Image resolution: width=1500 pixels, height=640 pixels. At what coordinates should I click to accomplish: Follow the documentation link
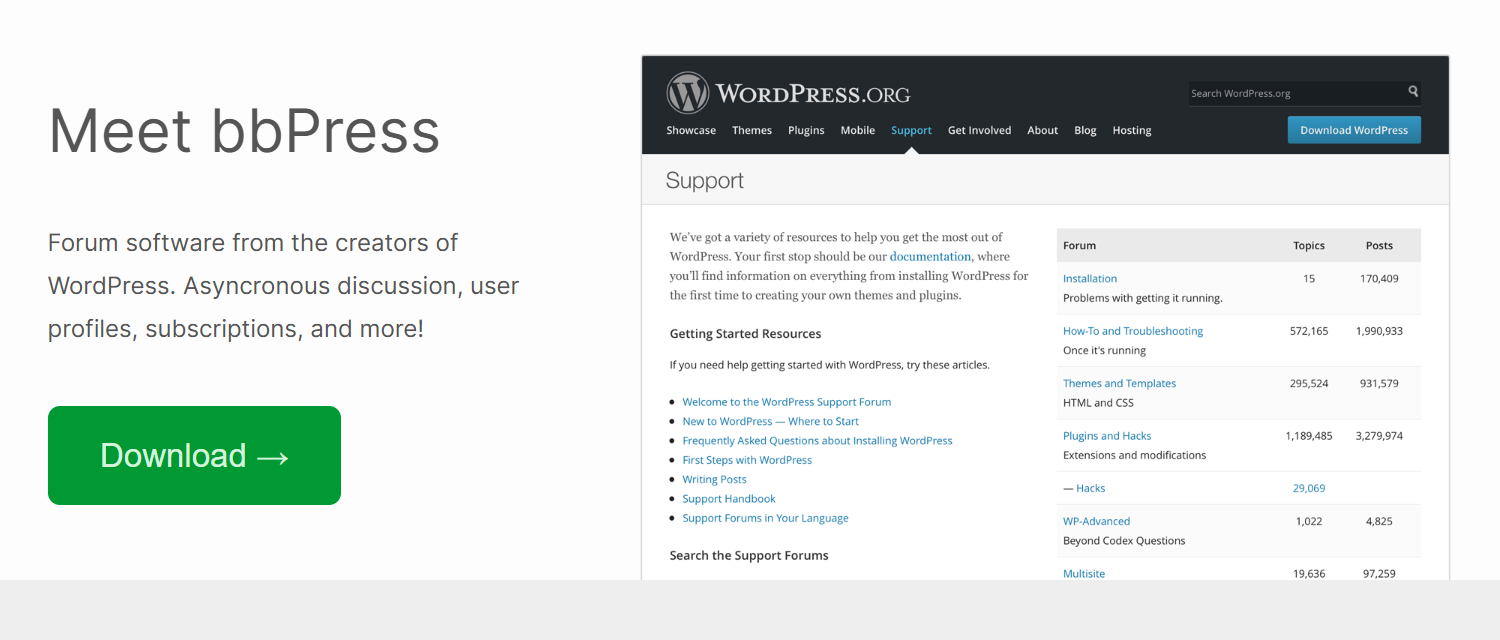point(930,257)
